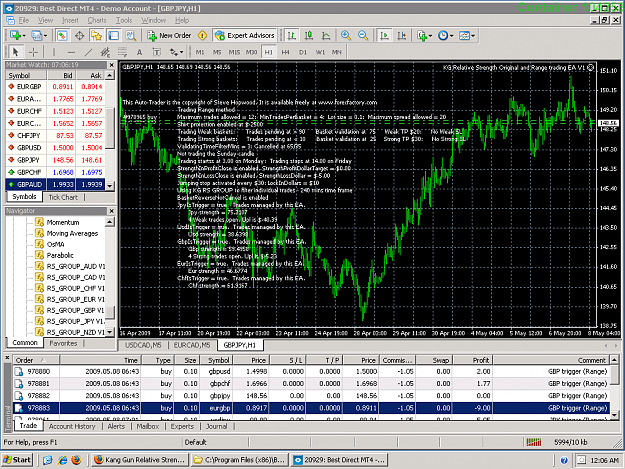Open the Tools menu
The image size is (625, 469).
124,20
